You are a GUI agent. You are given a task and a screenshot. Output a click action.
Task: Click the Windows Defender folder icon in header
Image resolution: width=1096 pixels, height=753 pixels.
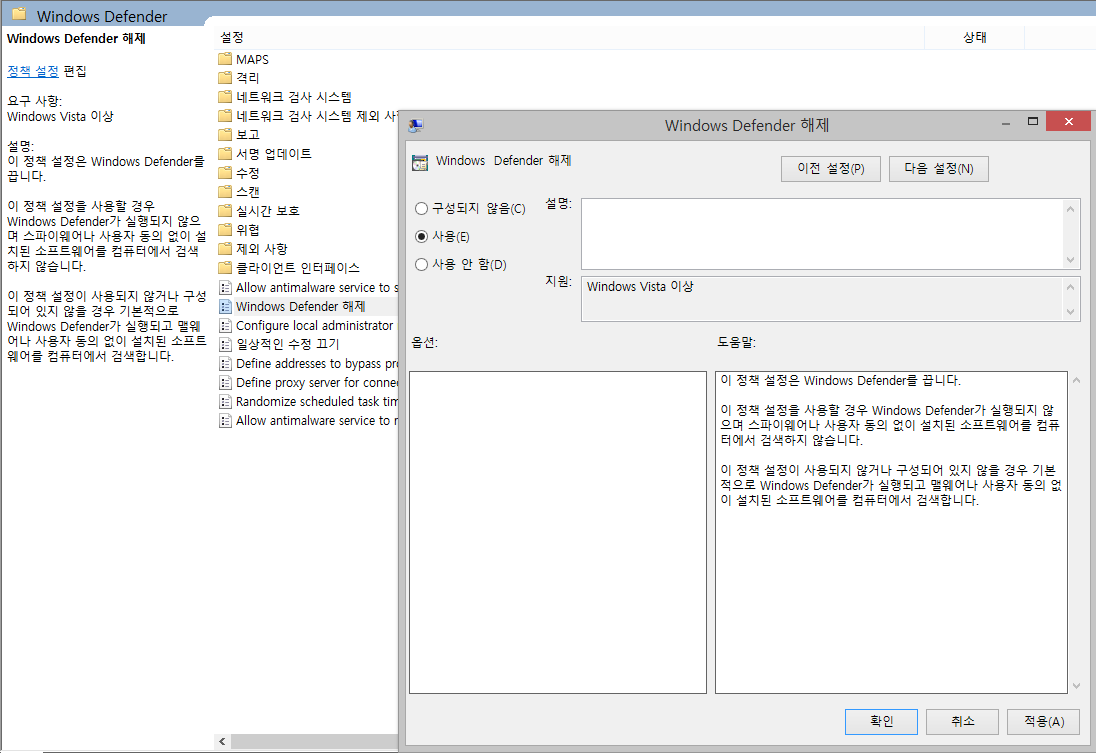[x=19, y=13]
